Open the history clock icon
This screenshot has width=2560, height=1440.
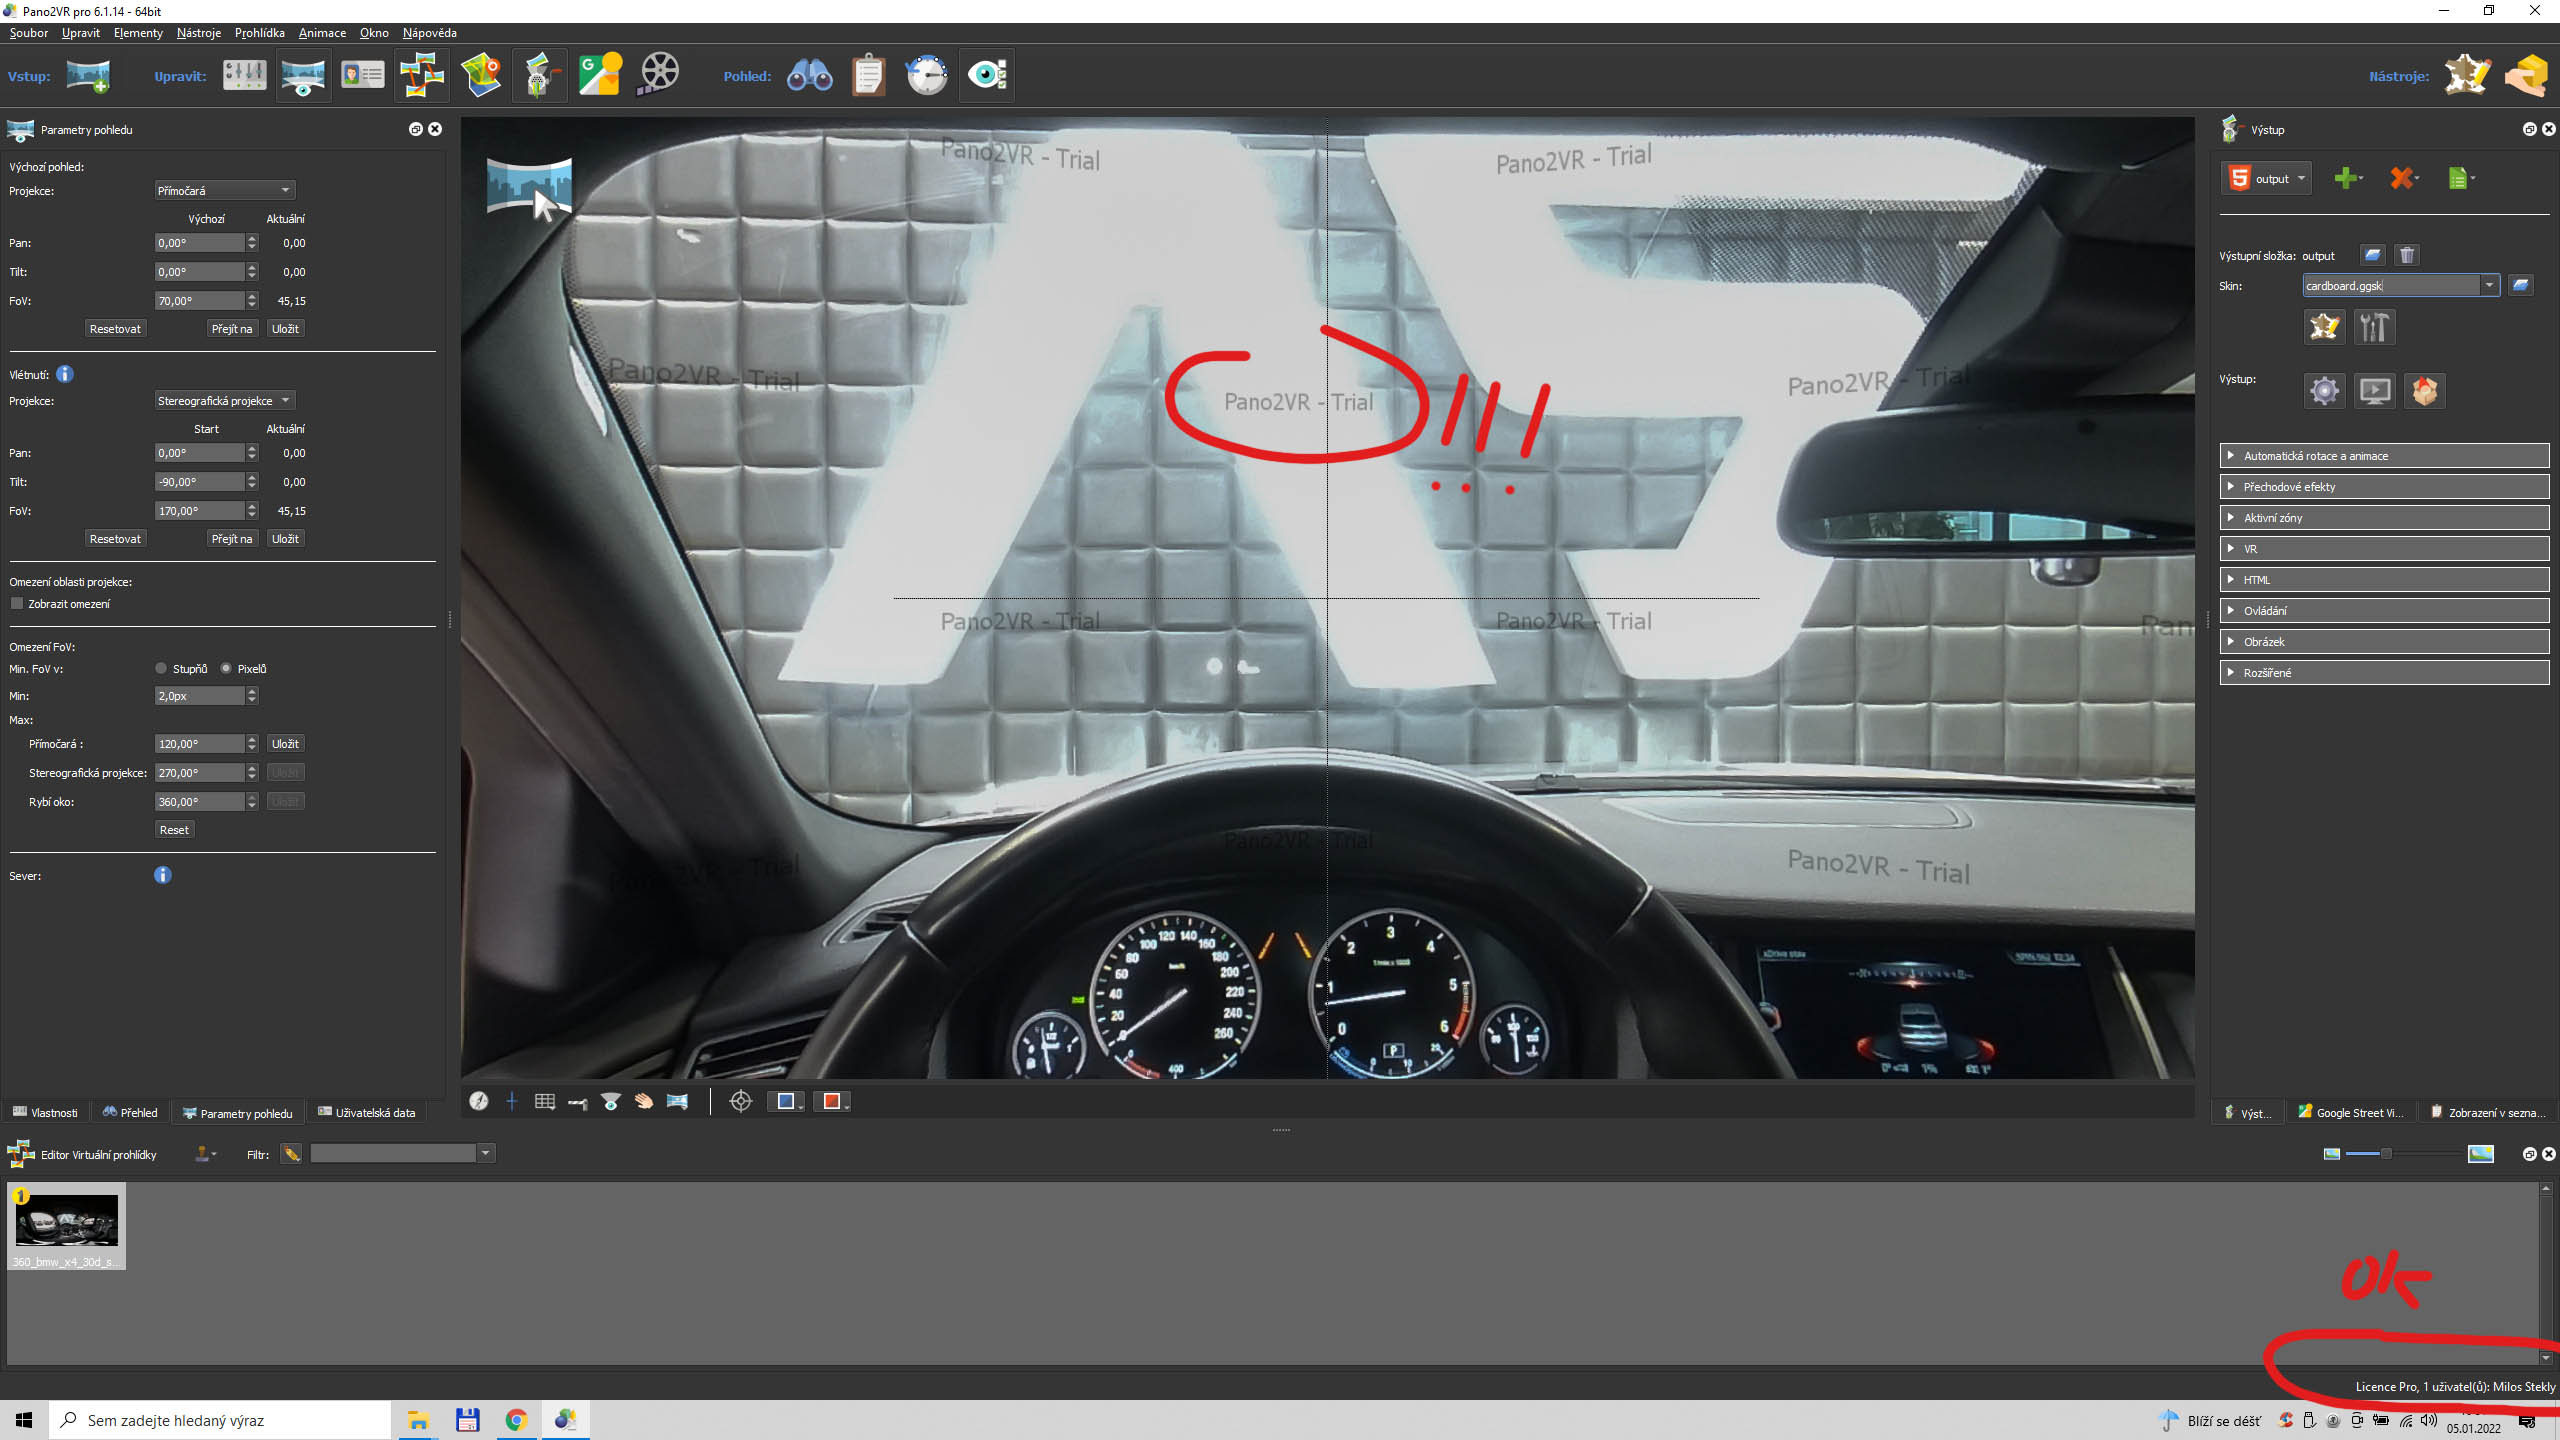[927, 75]
